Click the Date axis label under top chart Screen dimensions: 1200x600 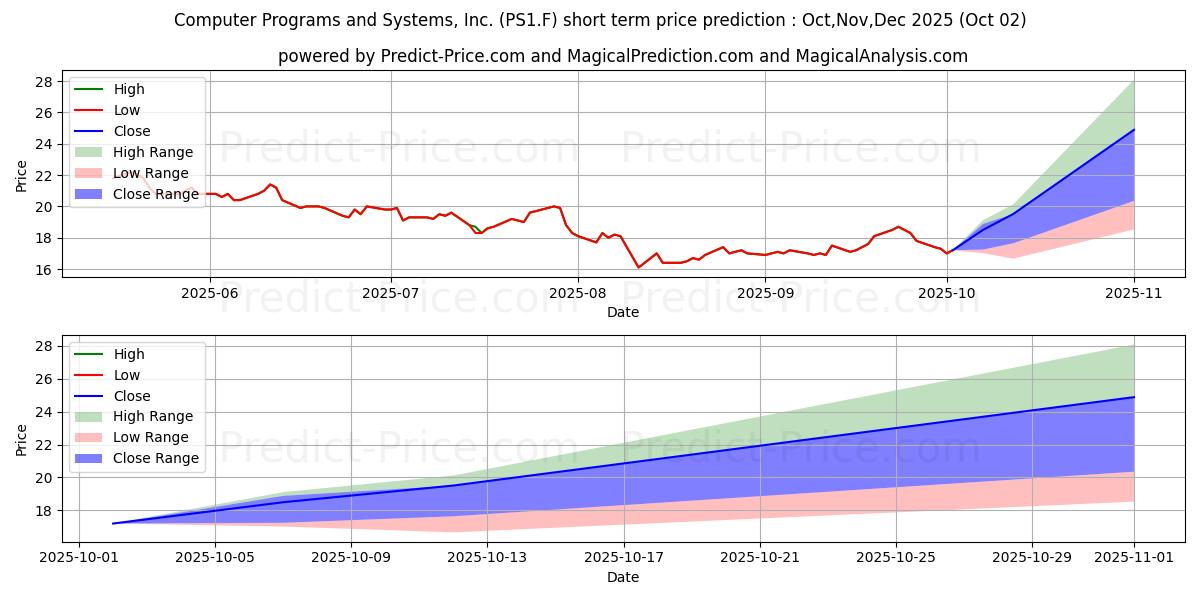pos(622,312)
